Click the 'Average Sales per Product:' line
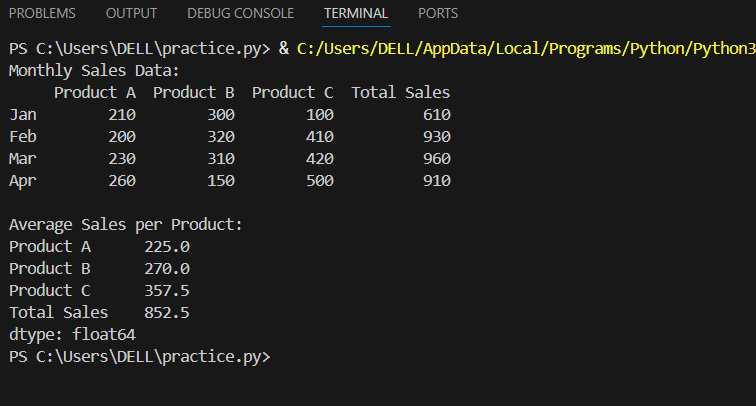Viewport: 756px width, 406px height. click(125, 225)
